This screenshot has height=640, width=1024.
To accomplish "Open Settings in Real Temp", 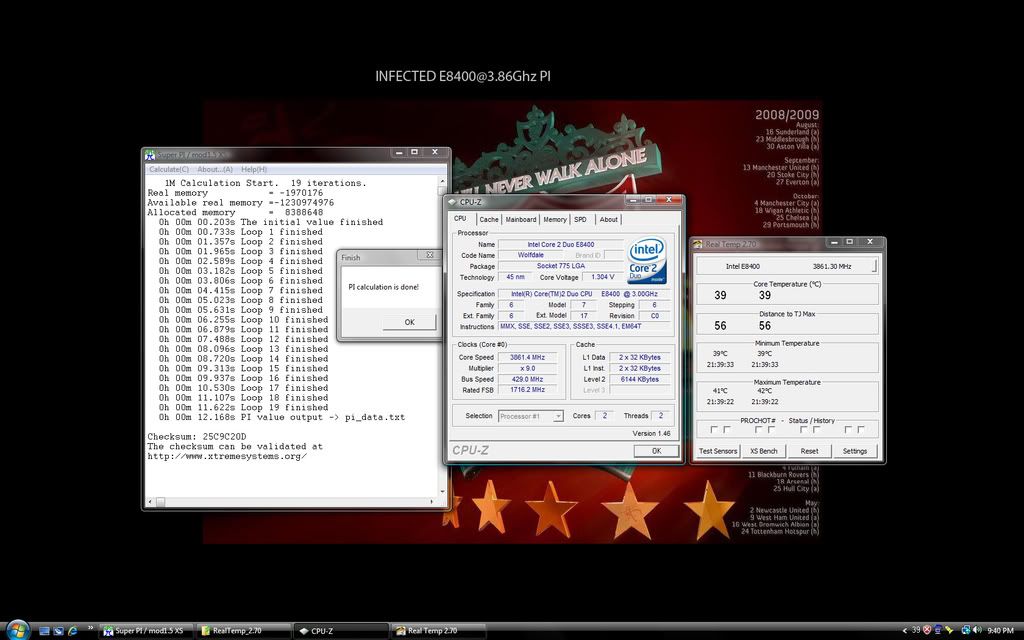I will point(855,451).
